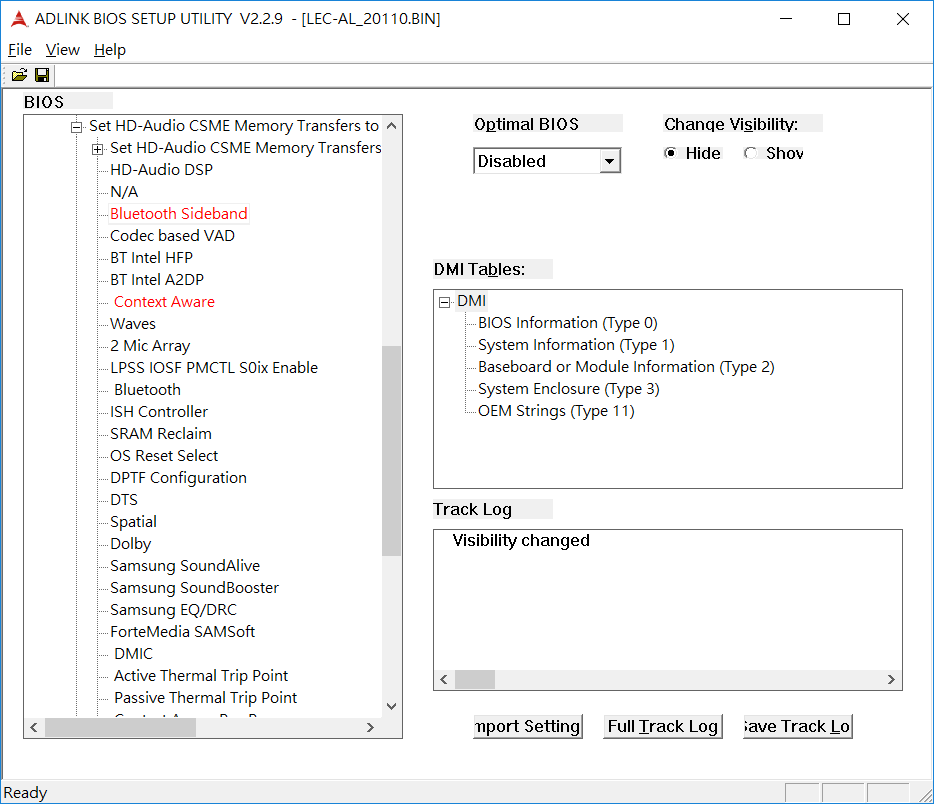The height and width of the screenshot is (804, 934).
Task: Click the BIOS tree scroll up arrow
Action: coord(391,126)
